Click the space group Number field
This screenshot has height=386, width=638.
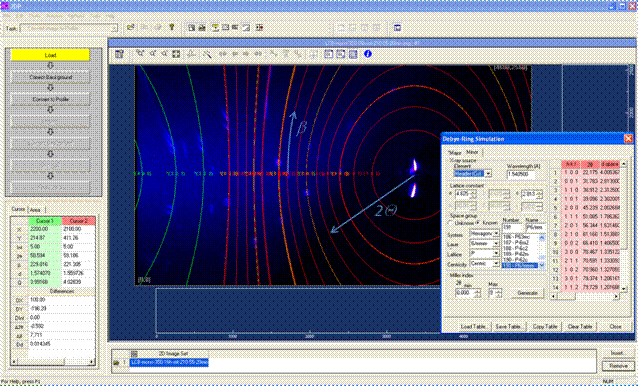tap(512, 227)
